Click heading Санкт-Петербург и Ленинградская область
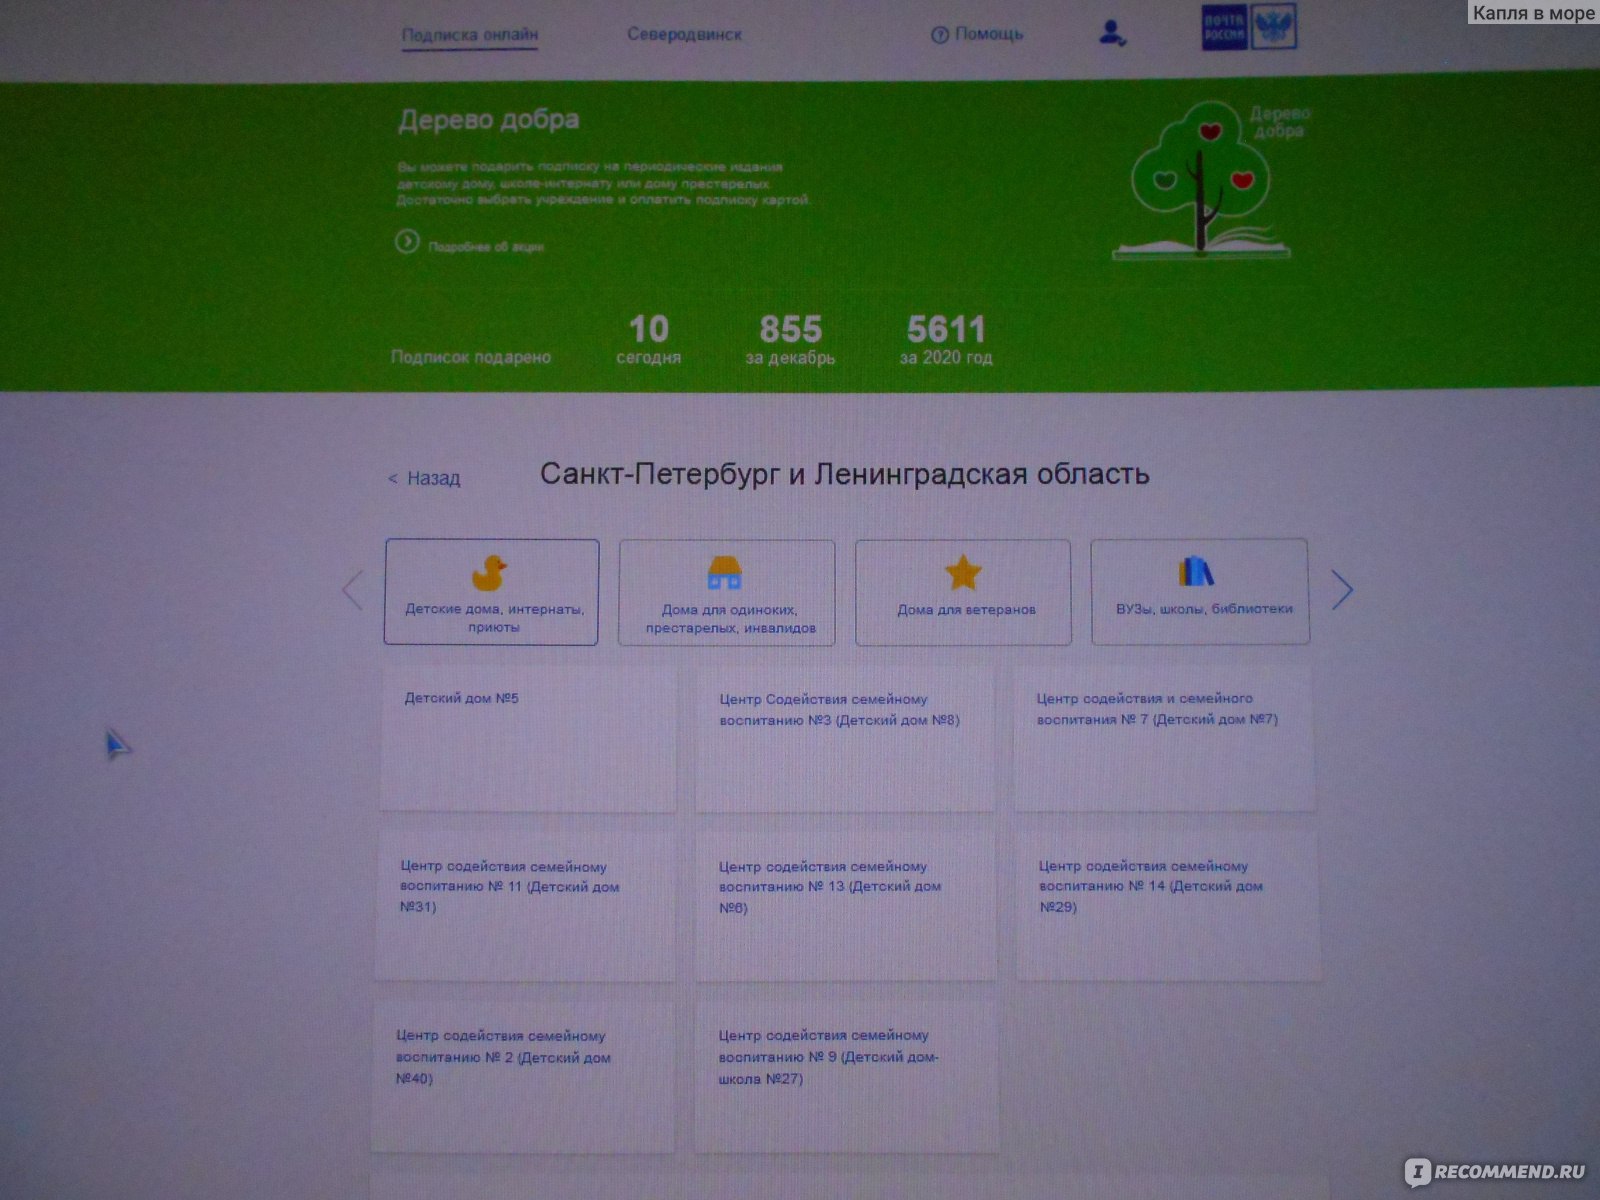This screenshot has width=1600, height=1200. coord(845,474)
